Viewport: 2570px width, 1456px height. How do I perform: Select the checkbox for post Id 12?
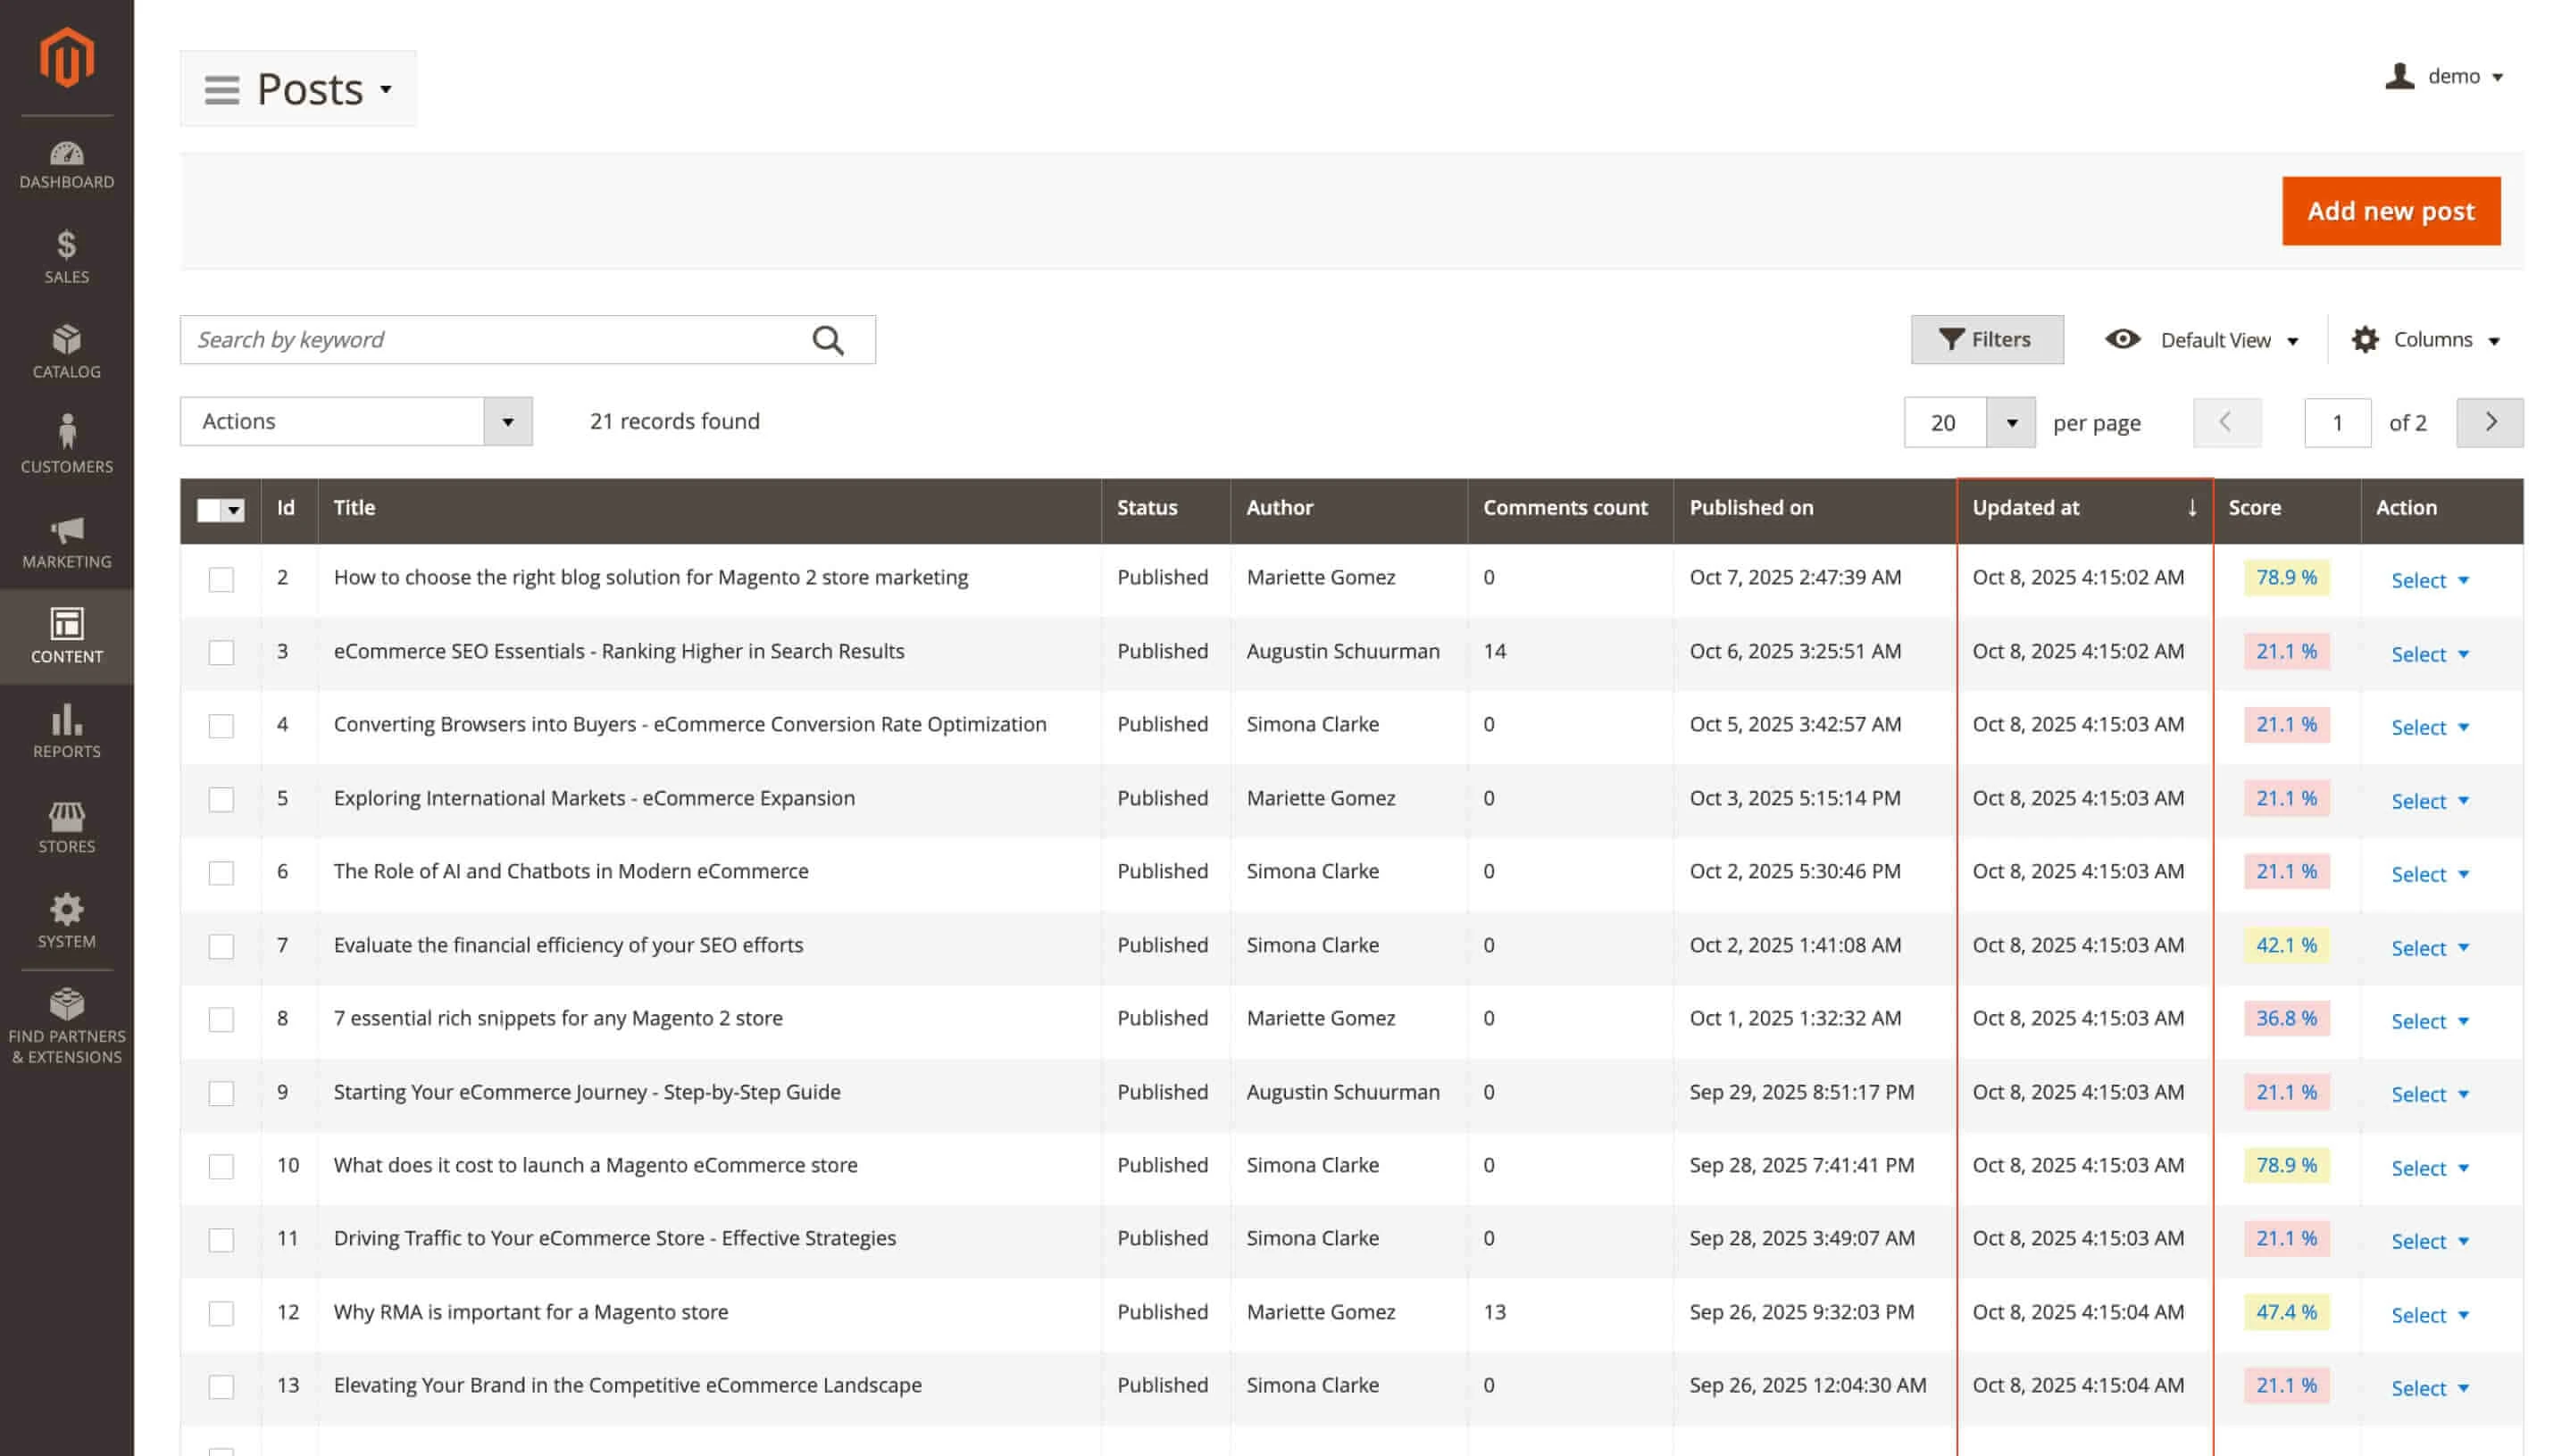point(221,1313)
